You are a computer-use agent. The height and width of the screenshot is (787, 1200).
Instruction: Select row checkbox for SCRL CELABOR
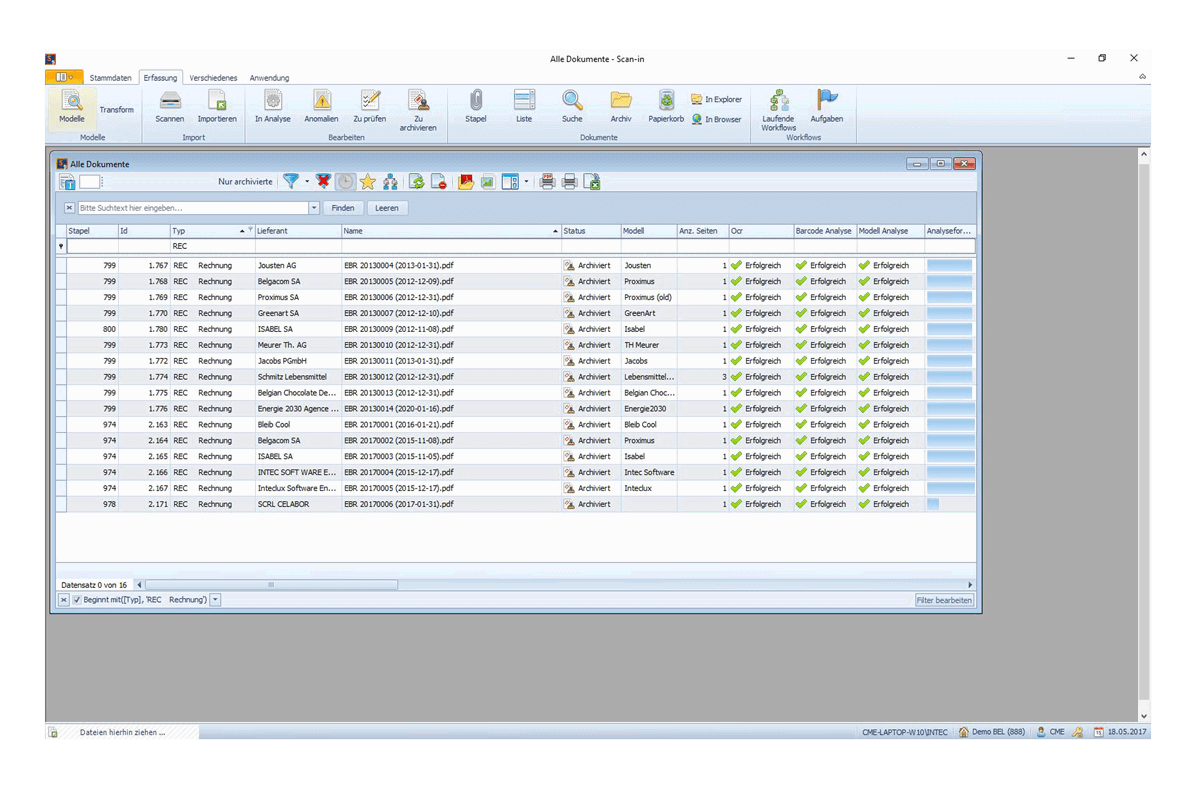tap(61, 505)
